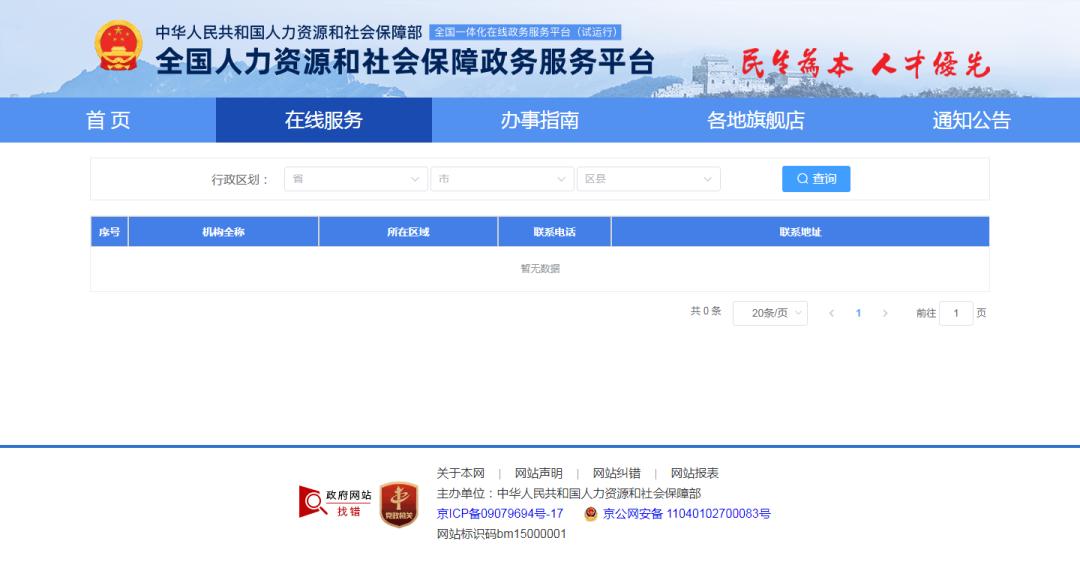Expand the 市 city dropdown

[502, 179]
